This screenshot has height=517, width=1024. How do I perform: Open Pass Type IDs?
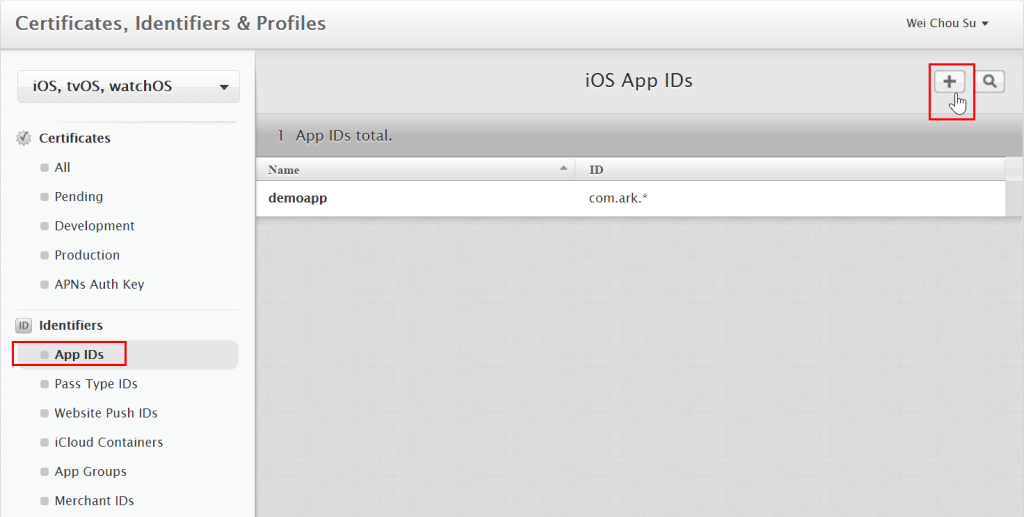[x=95, y=384]
